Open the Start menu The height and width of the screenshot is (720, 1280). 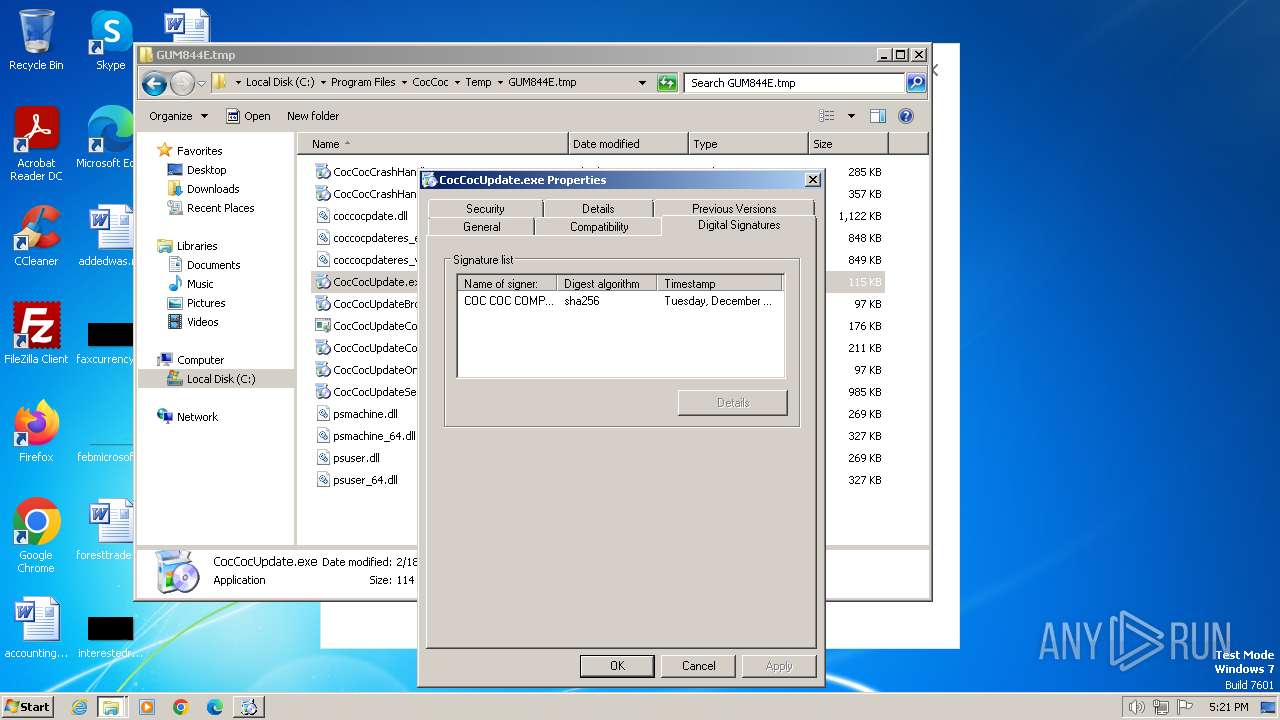(x=28, y=707)
